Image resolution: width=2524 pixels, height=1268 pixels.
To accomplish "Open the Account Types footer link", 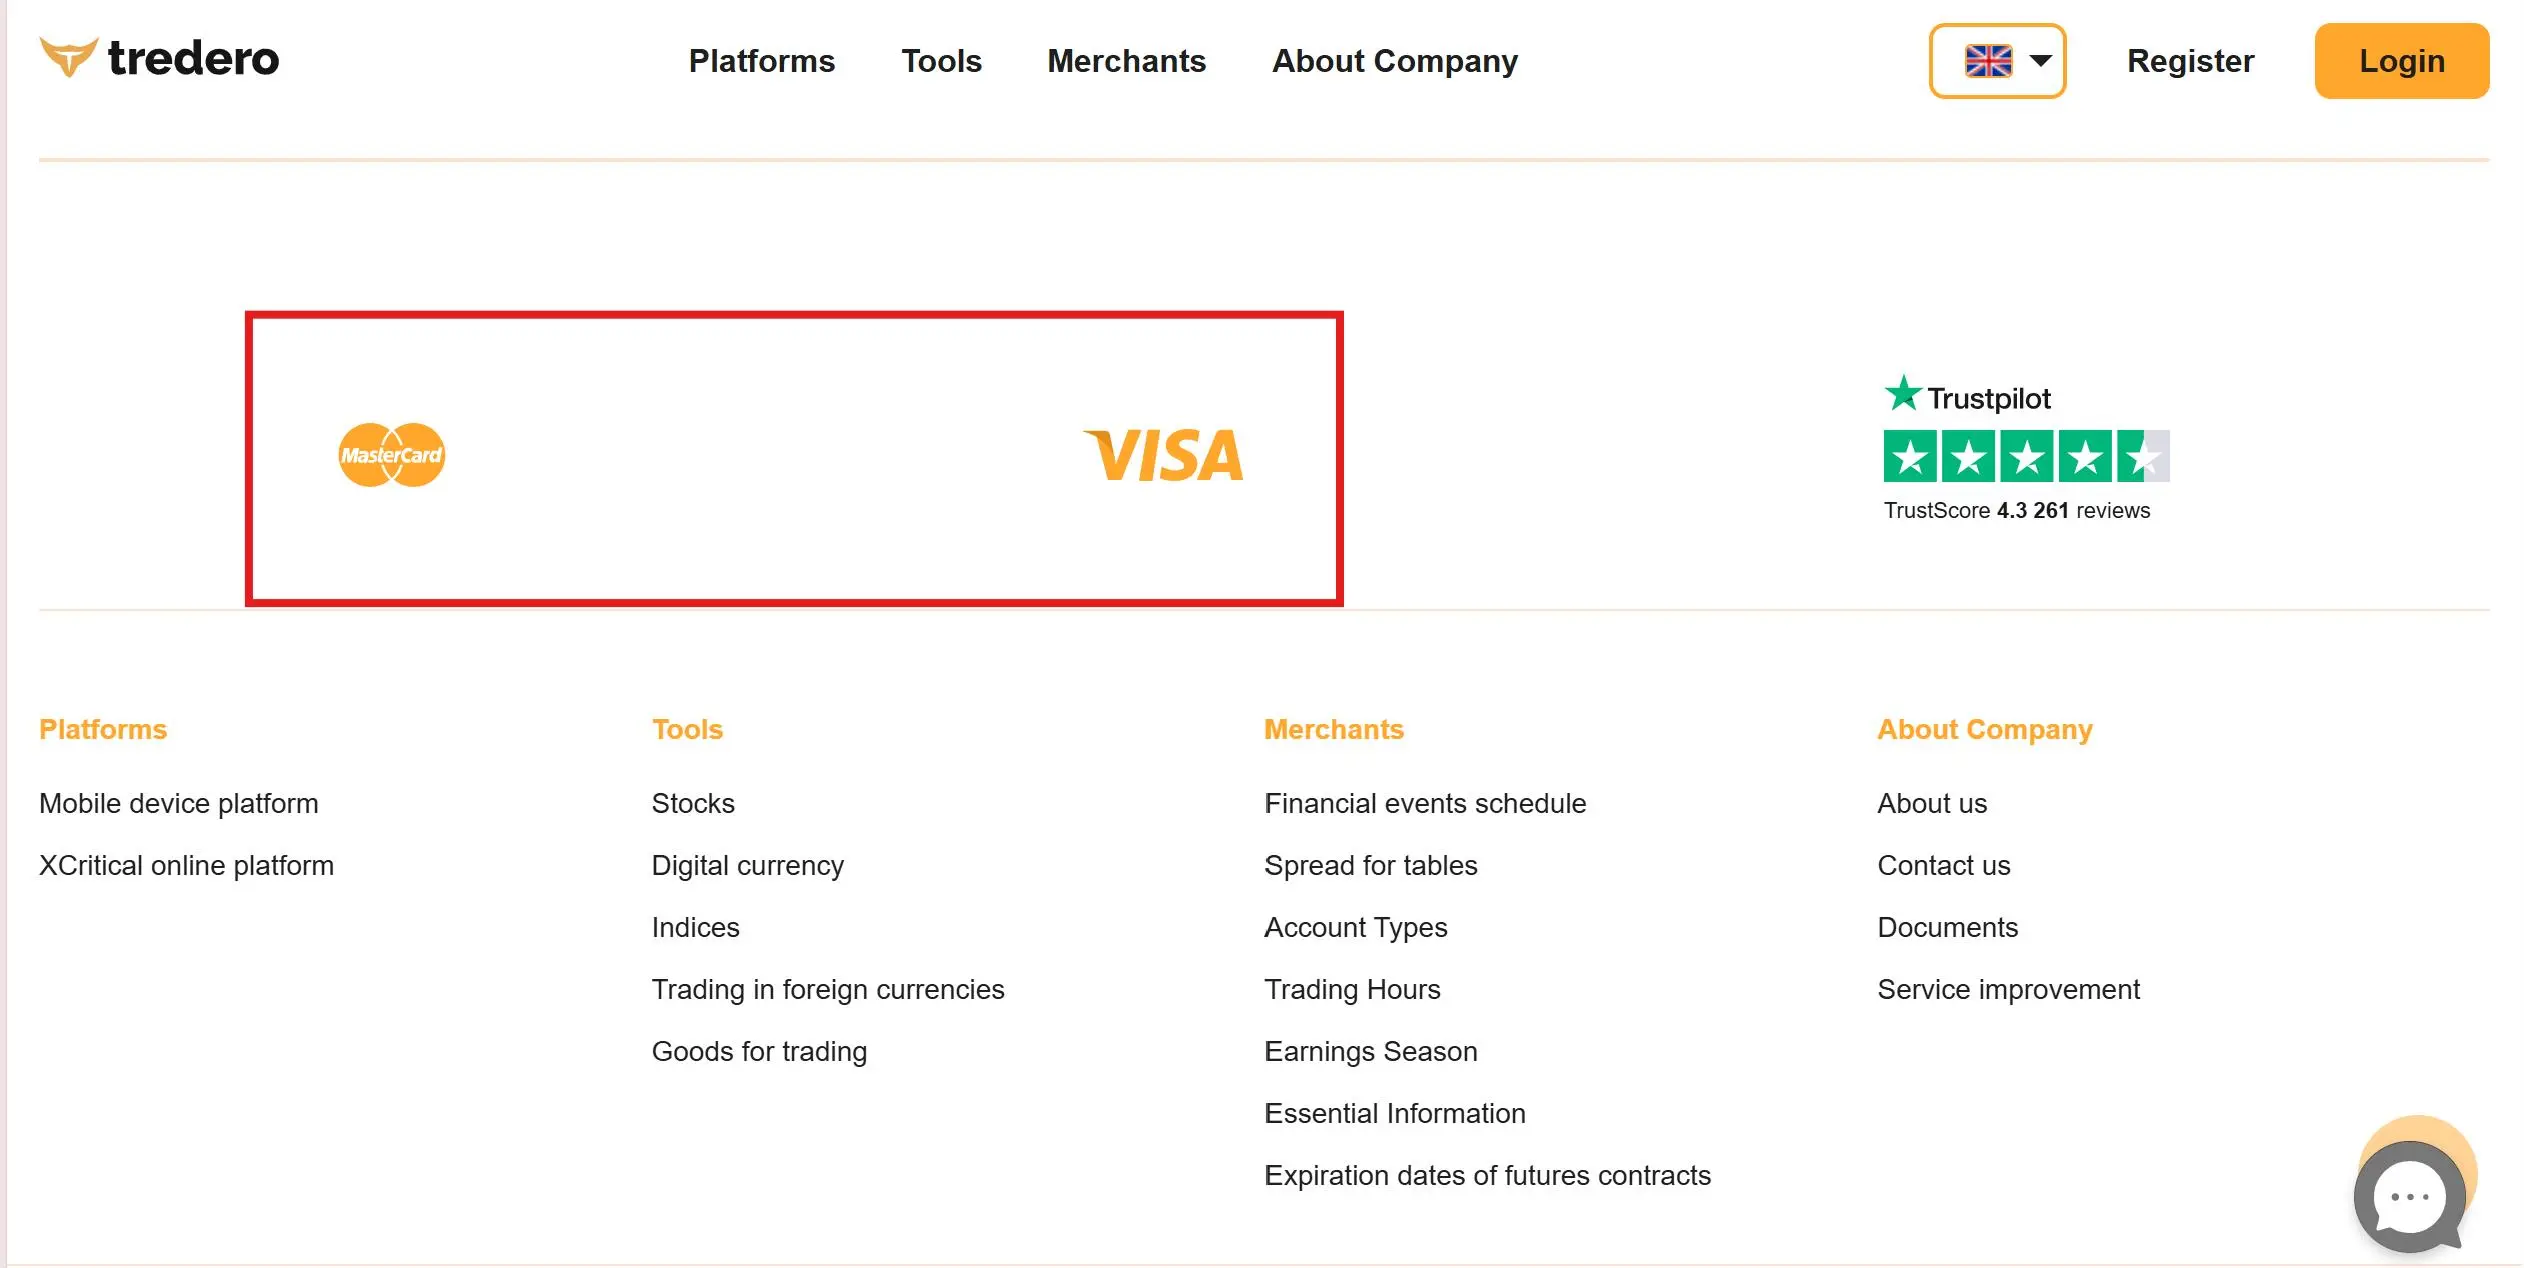I will coord(1355,927).
